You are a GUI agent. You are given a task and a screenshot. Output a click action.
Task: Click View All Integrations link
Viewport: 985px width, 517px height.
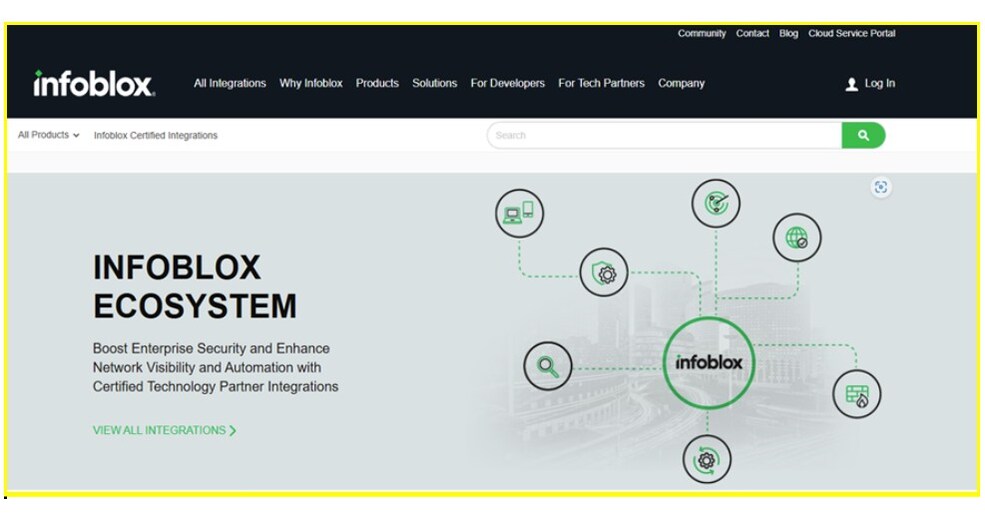tap(159, 430)
